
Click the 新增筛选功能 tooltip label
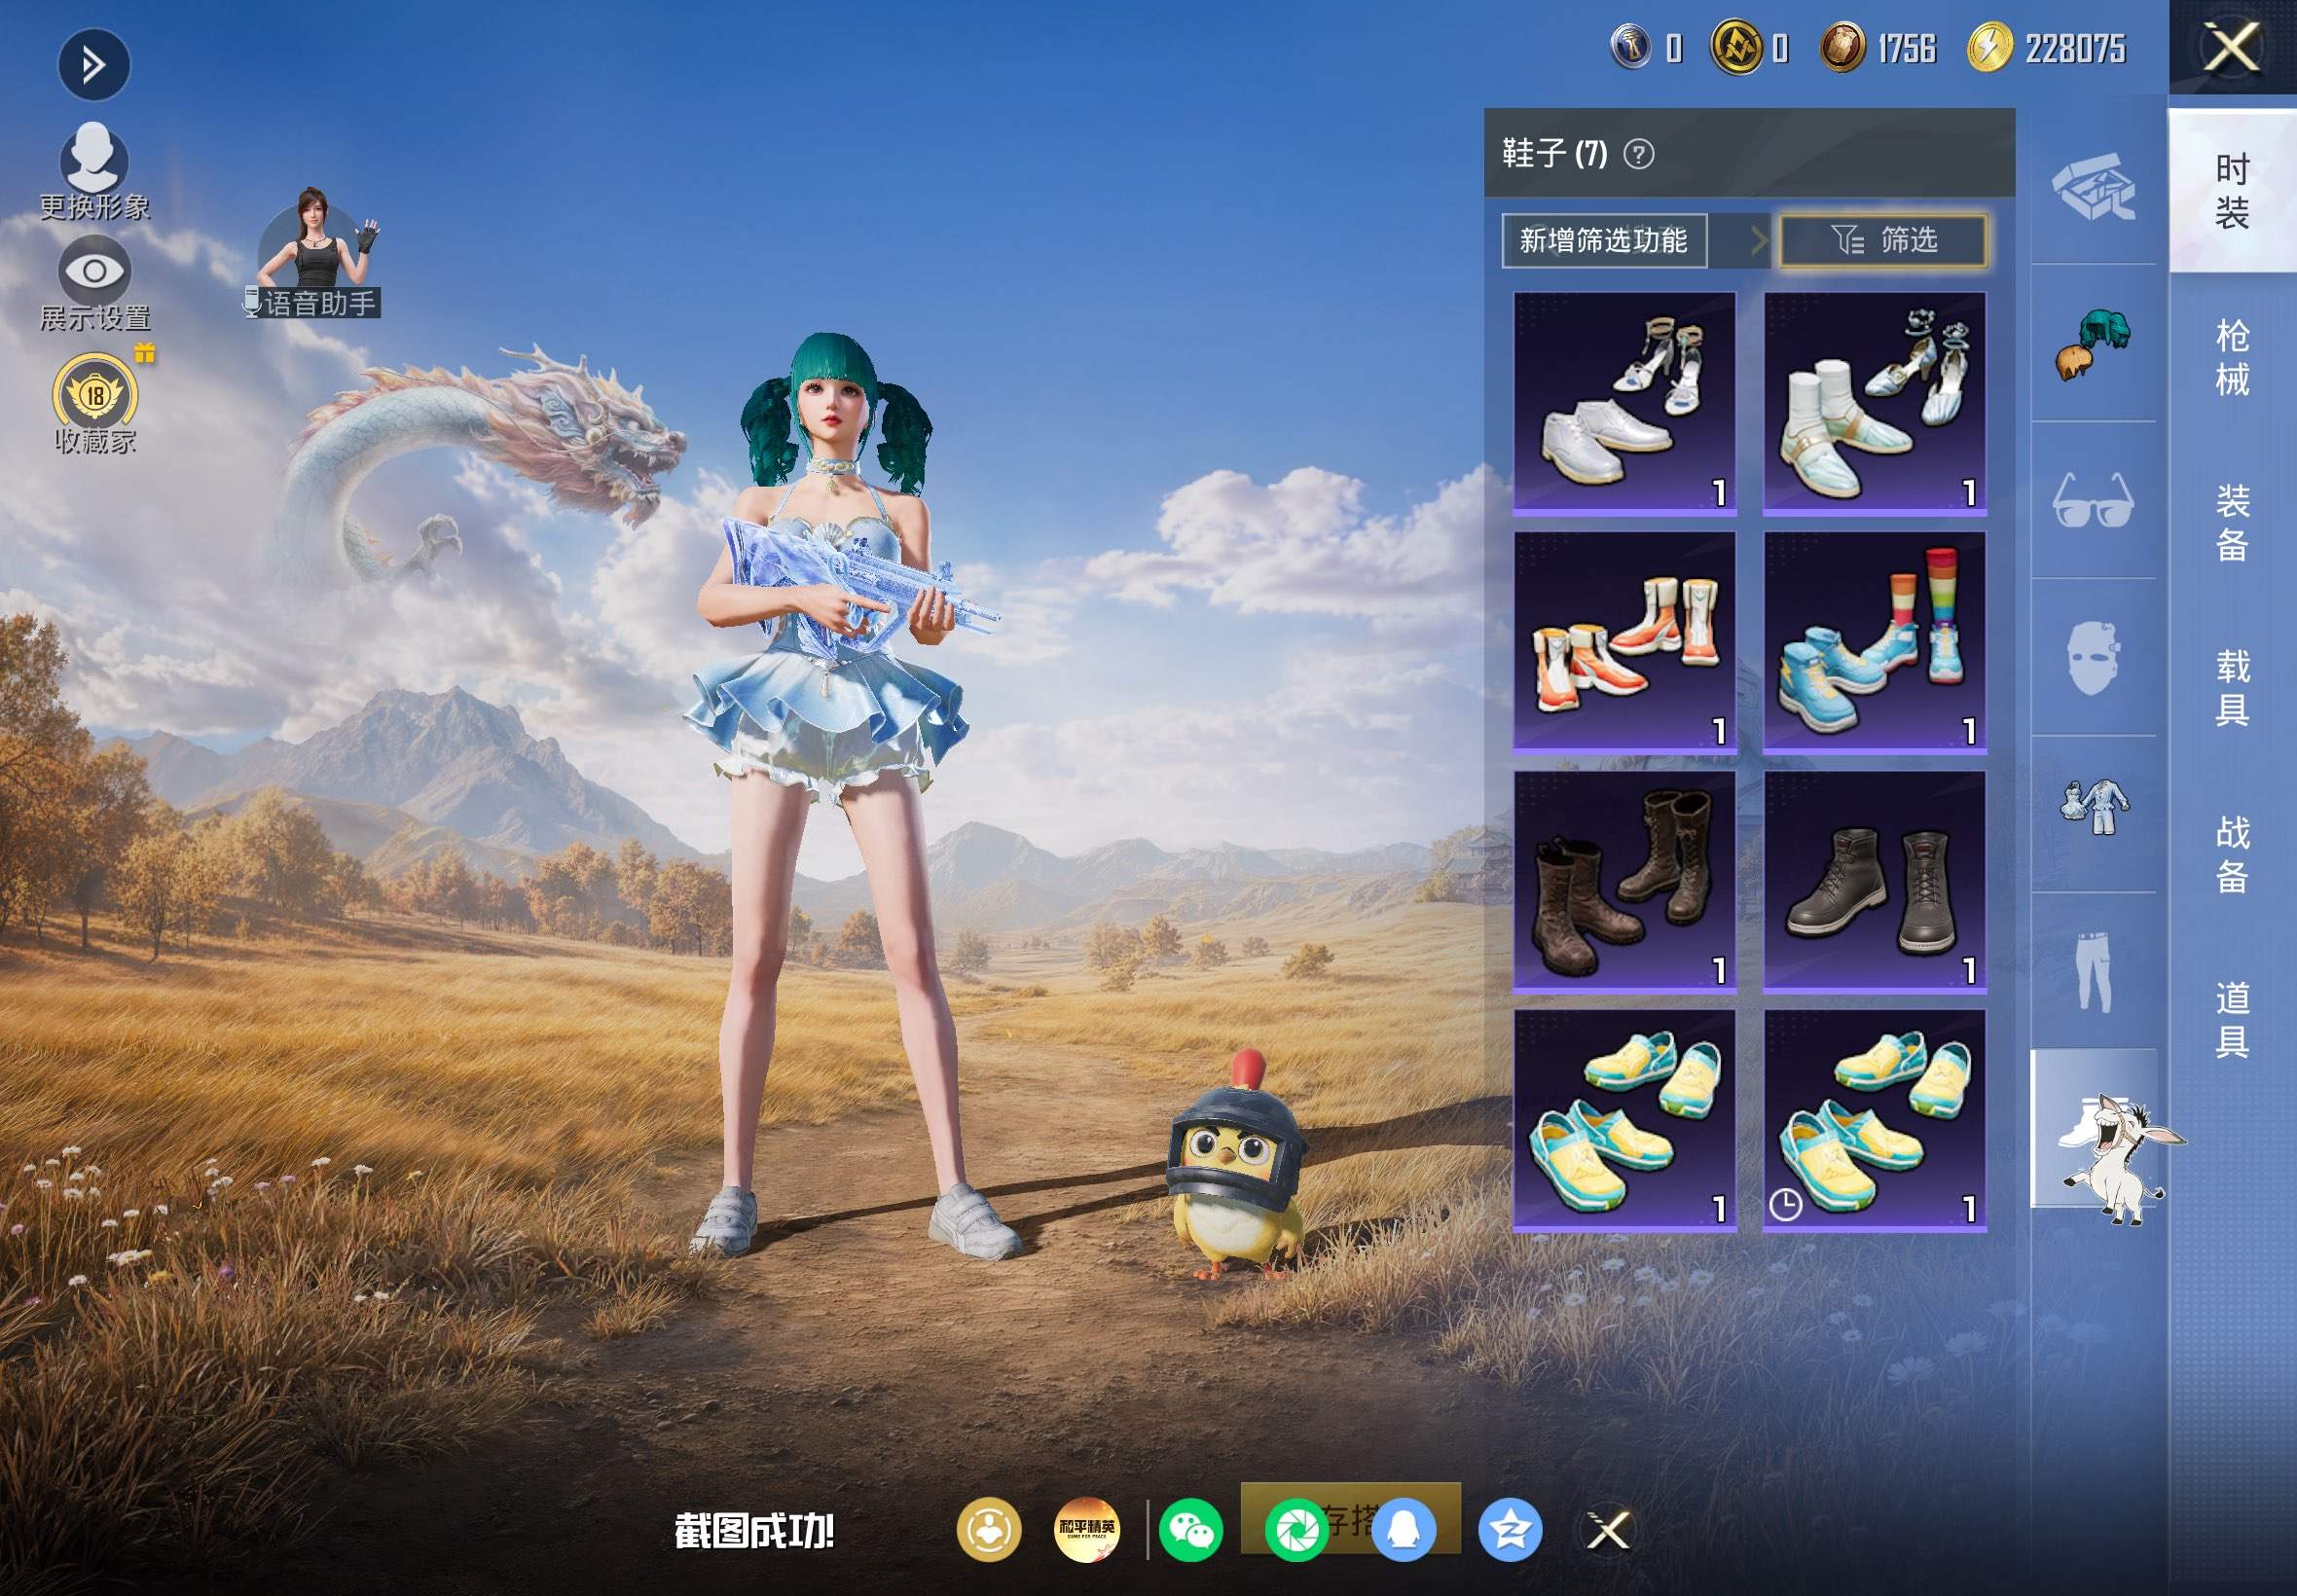click(1604, 240)
